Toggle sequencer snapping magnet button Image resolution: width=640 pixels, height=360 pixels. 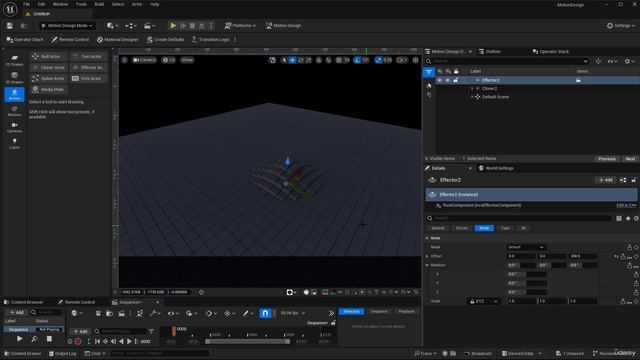click(265, 313)
